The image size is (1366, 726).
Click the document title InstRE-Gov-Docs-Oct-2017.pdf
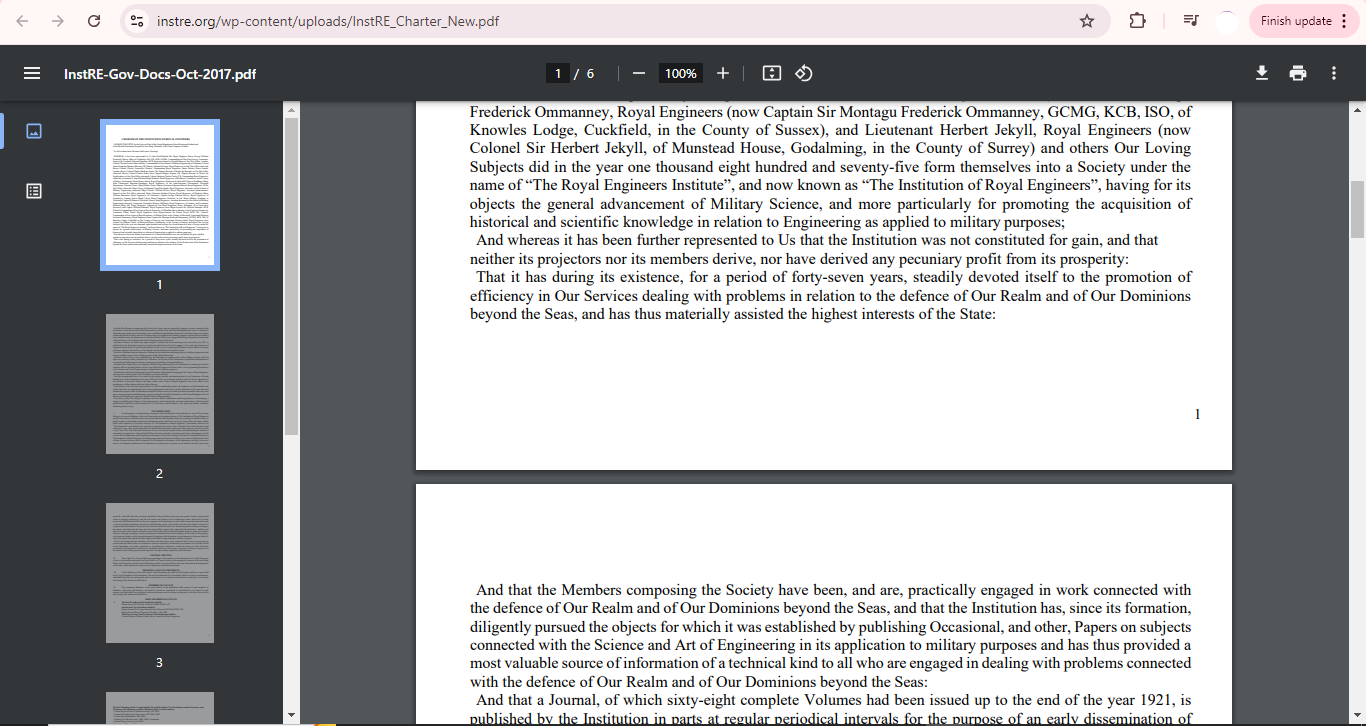click(x=160, y=74)
